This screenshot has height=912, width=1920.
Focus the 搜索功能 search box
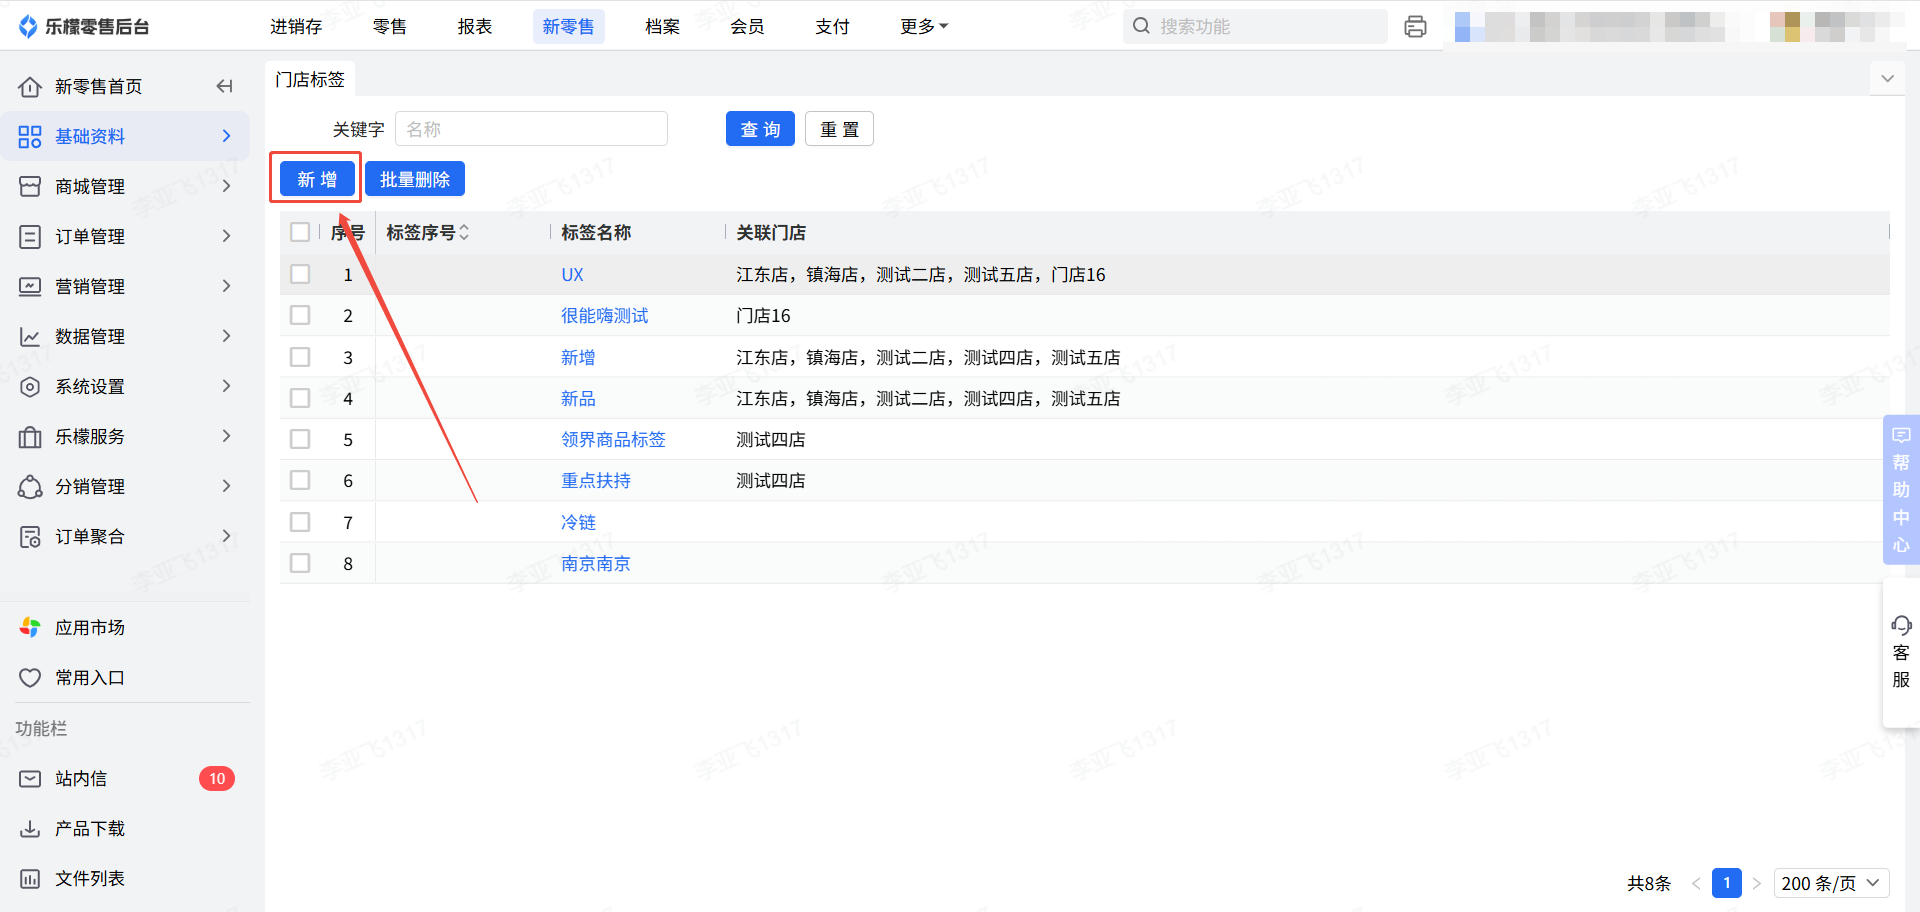click(1255, 26)
